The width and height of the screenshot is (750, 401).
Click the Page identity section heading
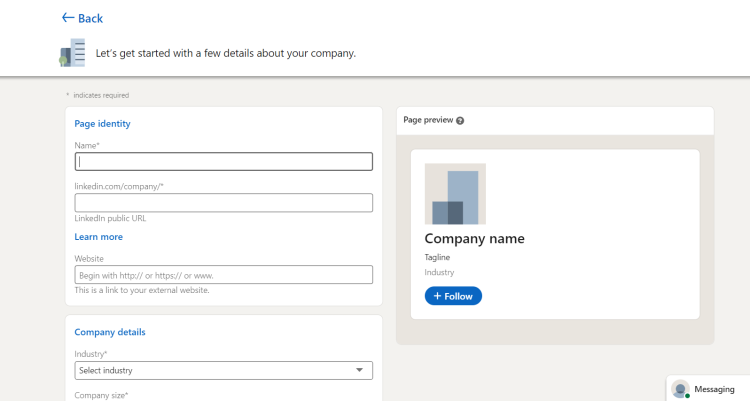103,124
